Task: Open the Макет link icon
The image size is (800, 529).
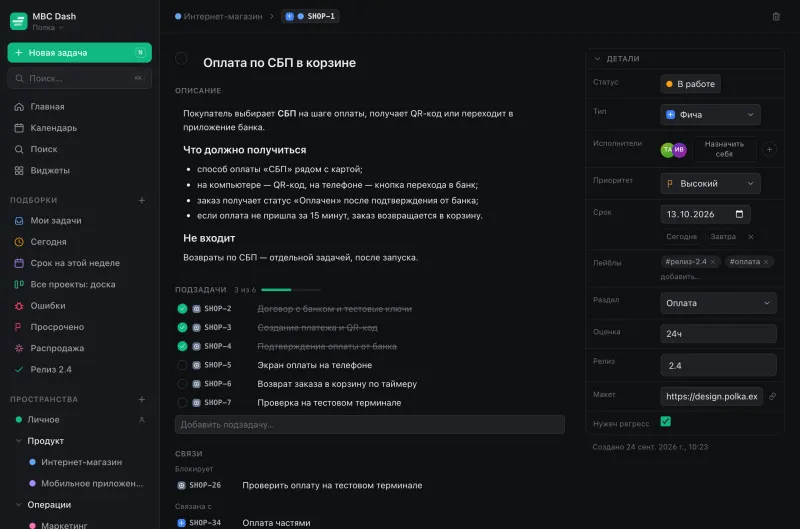Action: 772,396
